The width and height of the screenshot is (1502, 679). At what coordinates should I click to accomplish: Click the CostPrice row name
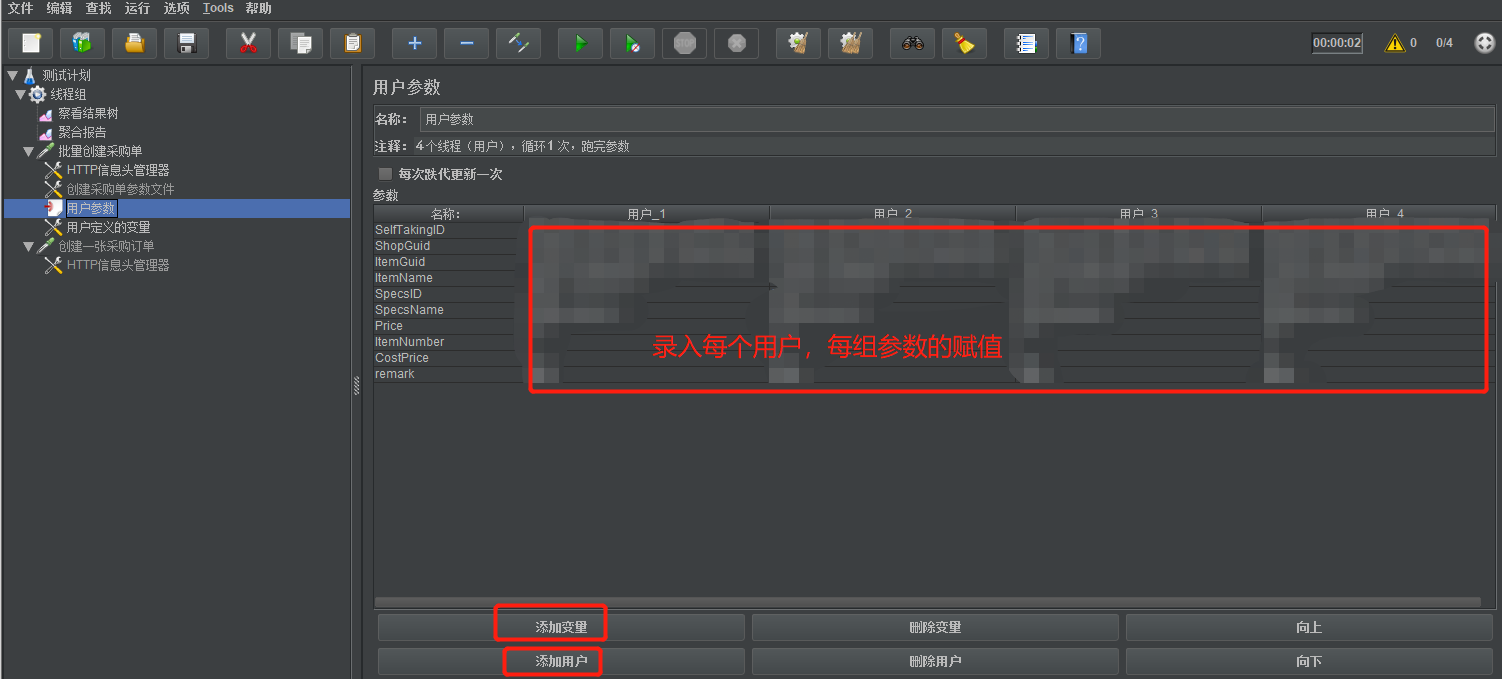402,358
